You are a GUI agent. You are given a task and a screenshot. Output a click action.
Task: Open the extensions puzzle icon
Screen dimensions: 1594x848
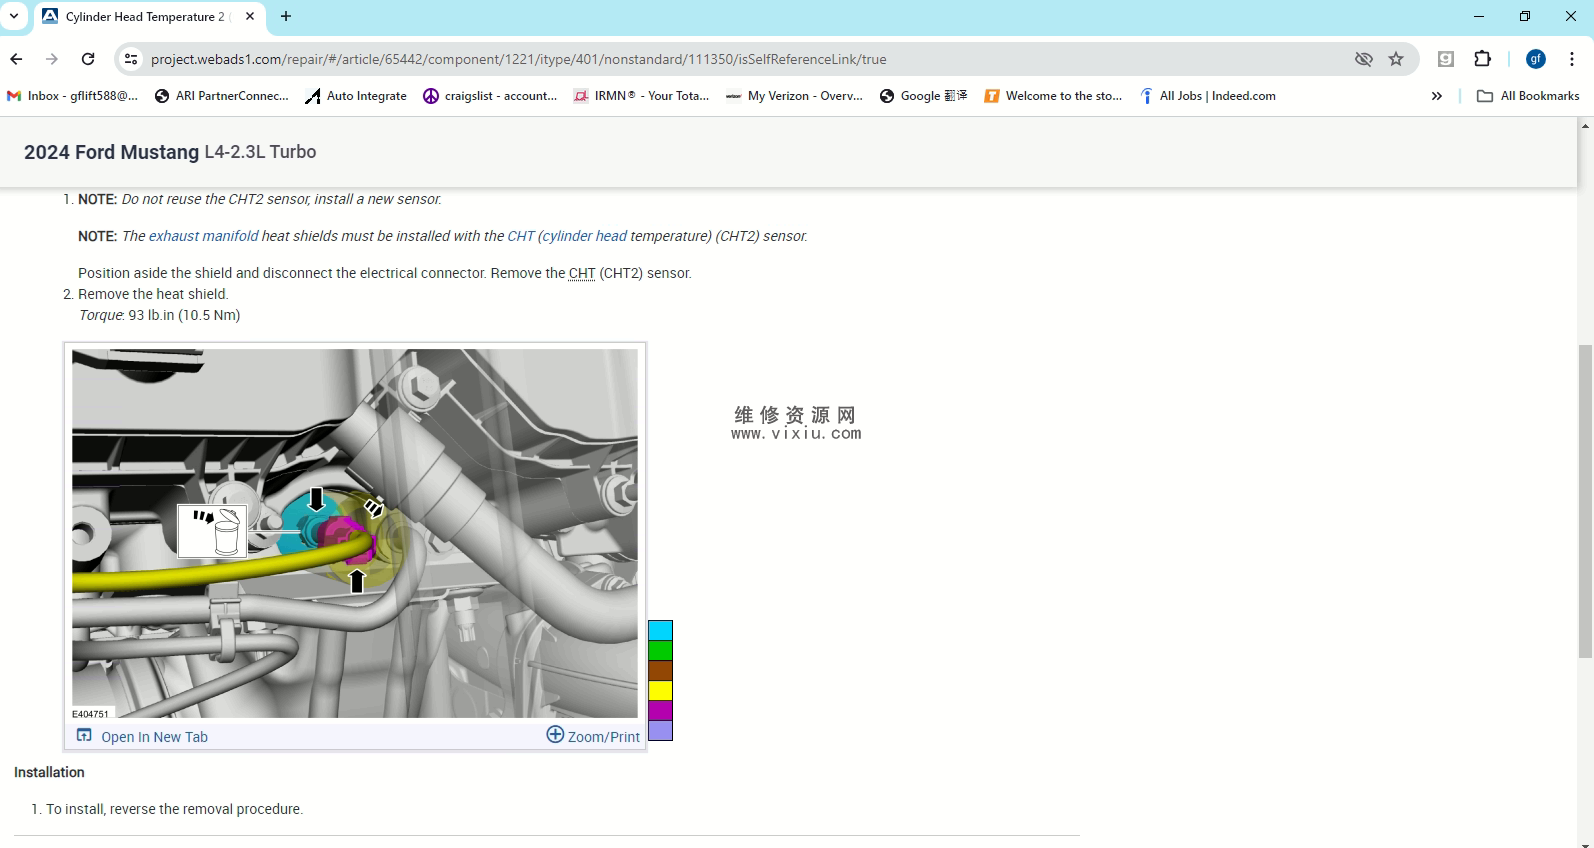(1483, 59)
